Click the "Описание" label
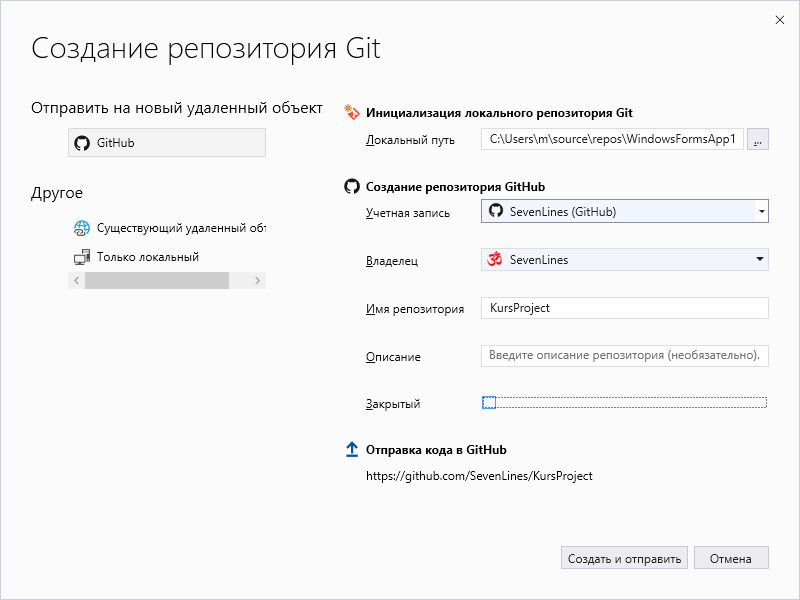 pyautogui.click(x=393, y=357)
